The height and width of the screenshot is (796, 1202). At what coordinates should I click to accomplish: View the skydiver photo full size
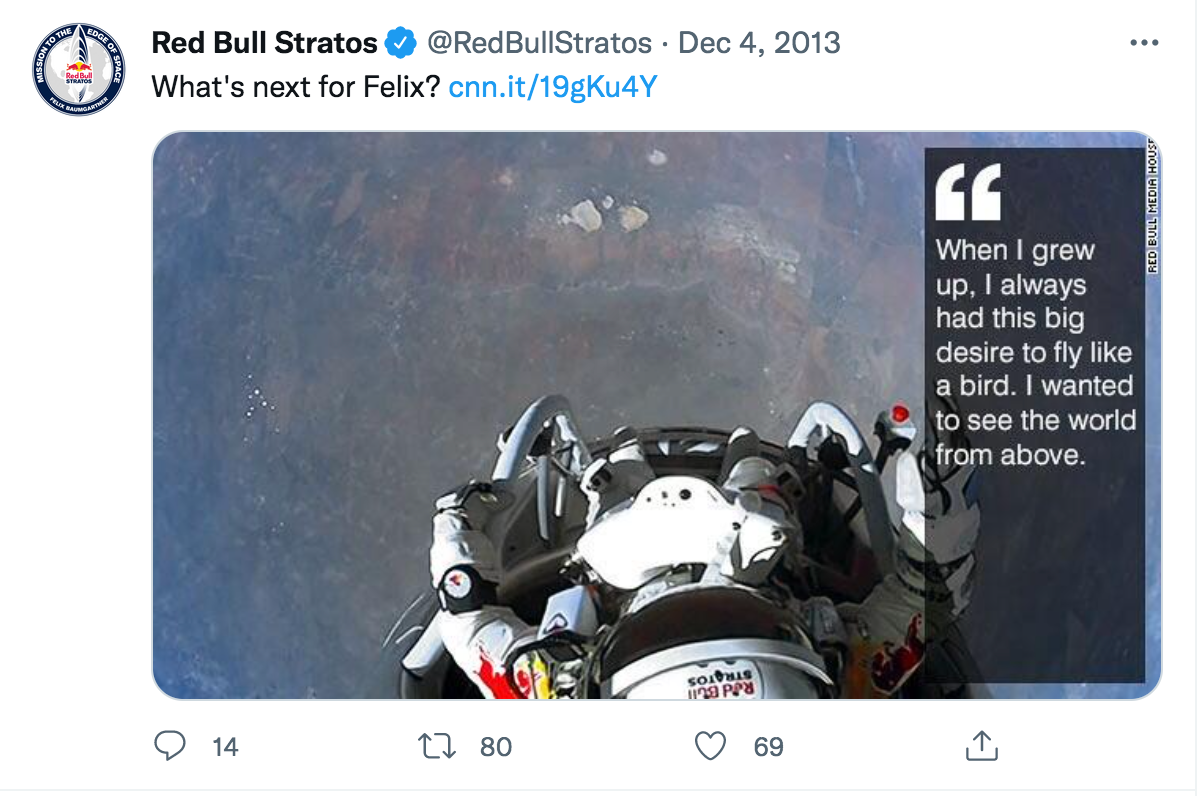(550, 420)
